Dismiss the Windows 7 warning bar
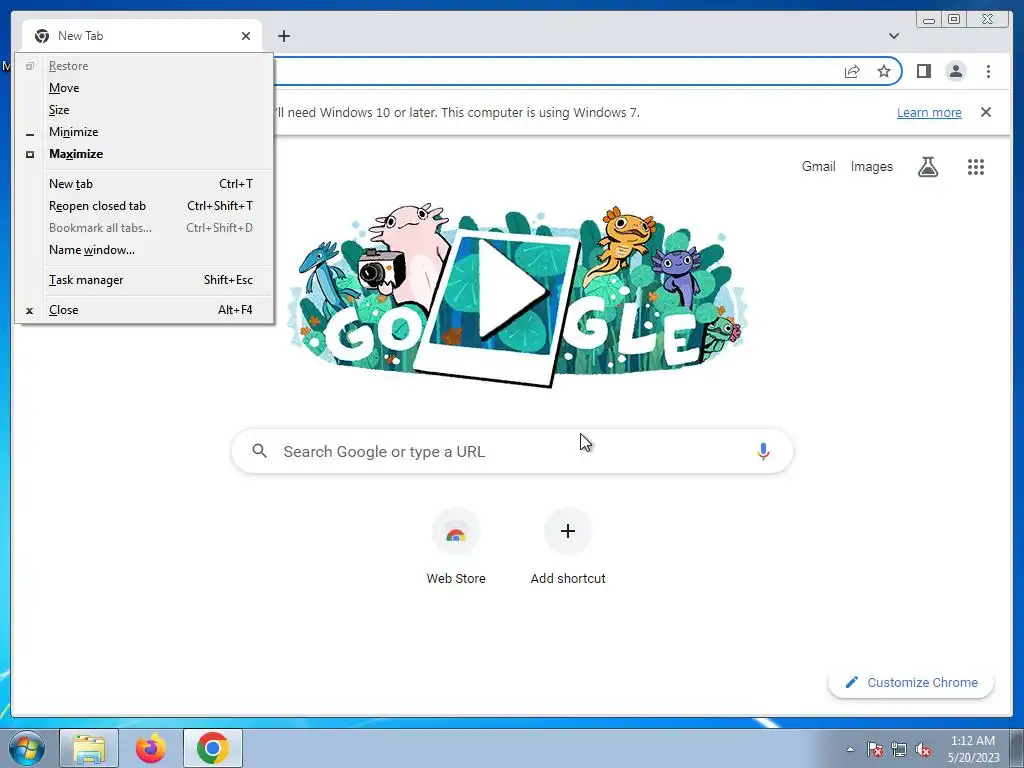 [x=986, y=112]
